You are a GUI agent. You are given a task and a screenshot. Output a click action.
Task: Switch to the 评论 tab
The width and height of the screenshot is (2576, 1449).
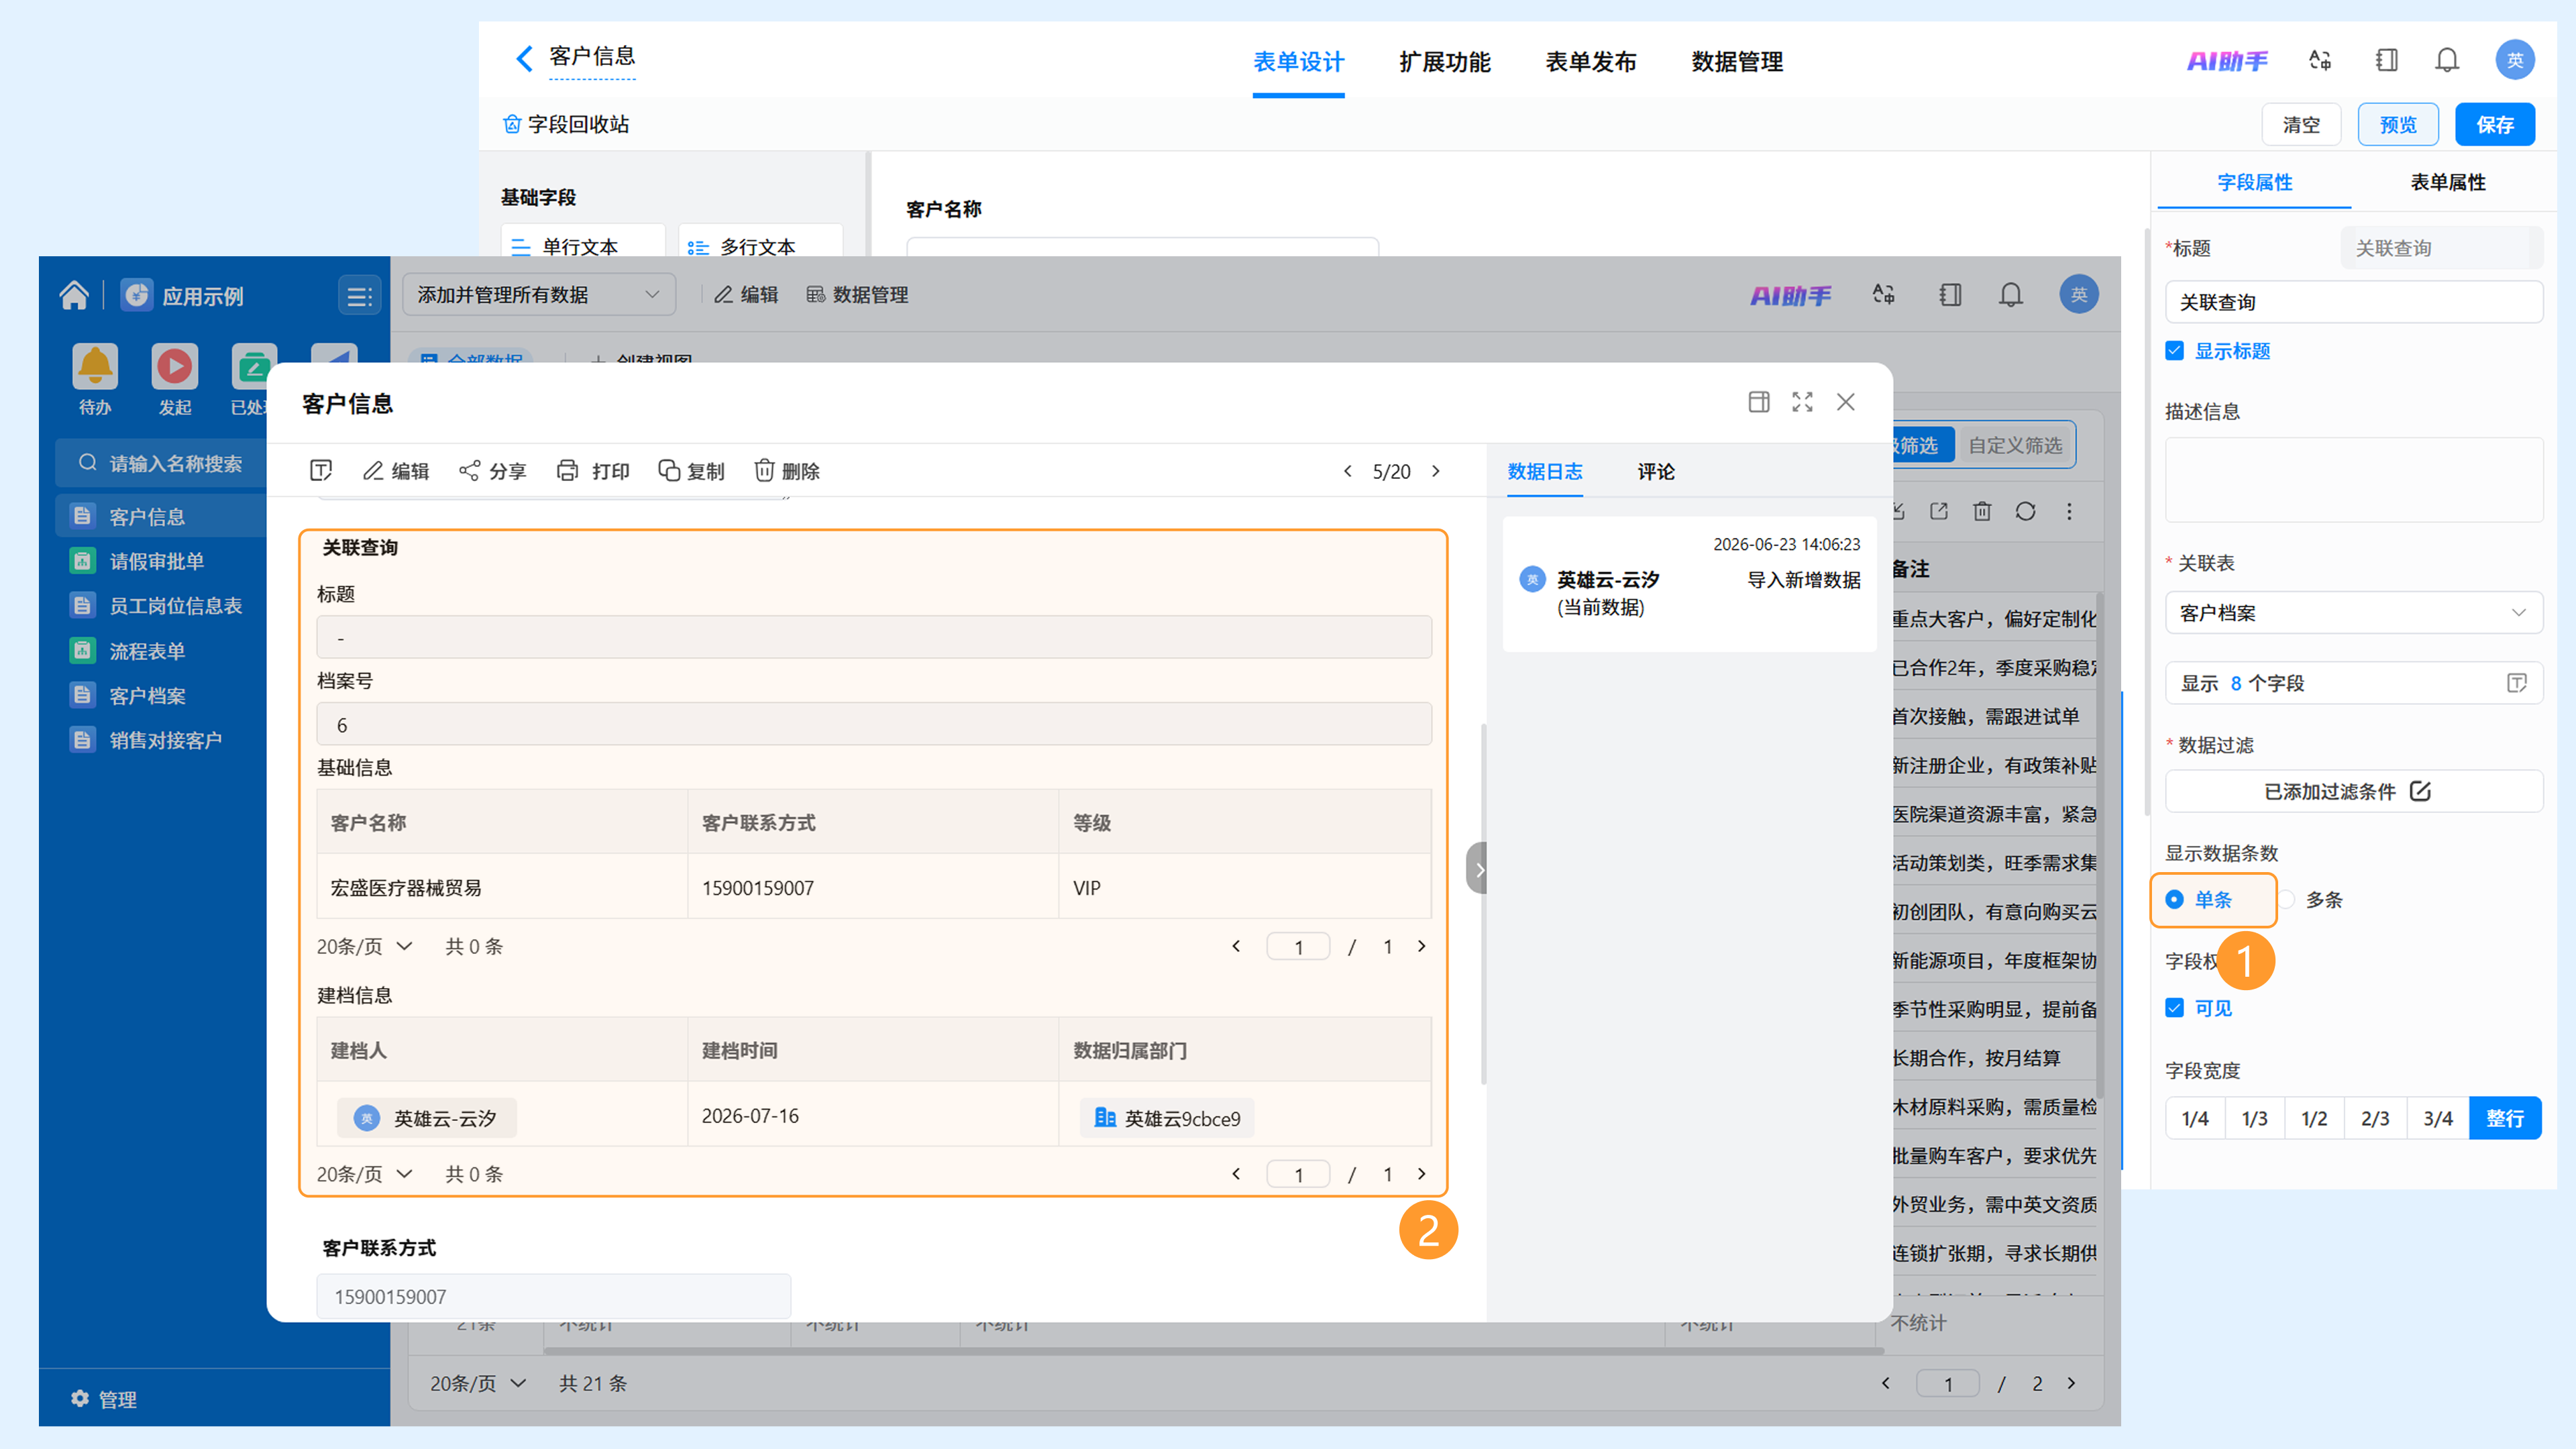1655,471
